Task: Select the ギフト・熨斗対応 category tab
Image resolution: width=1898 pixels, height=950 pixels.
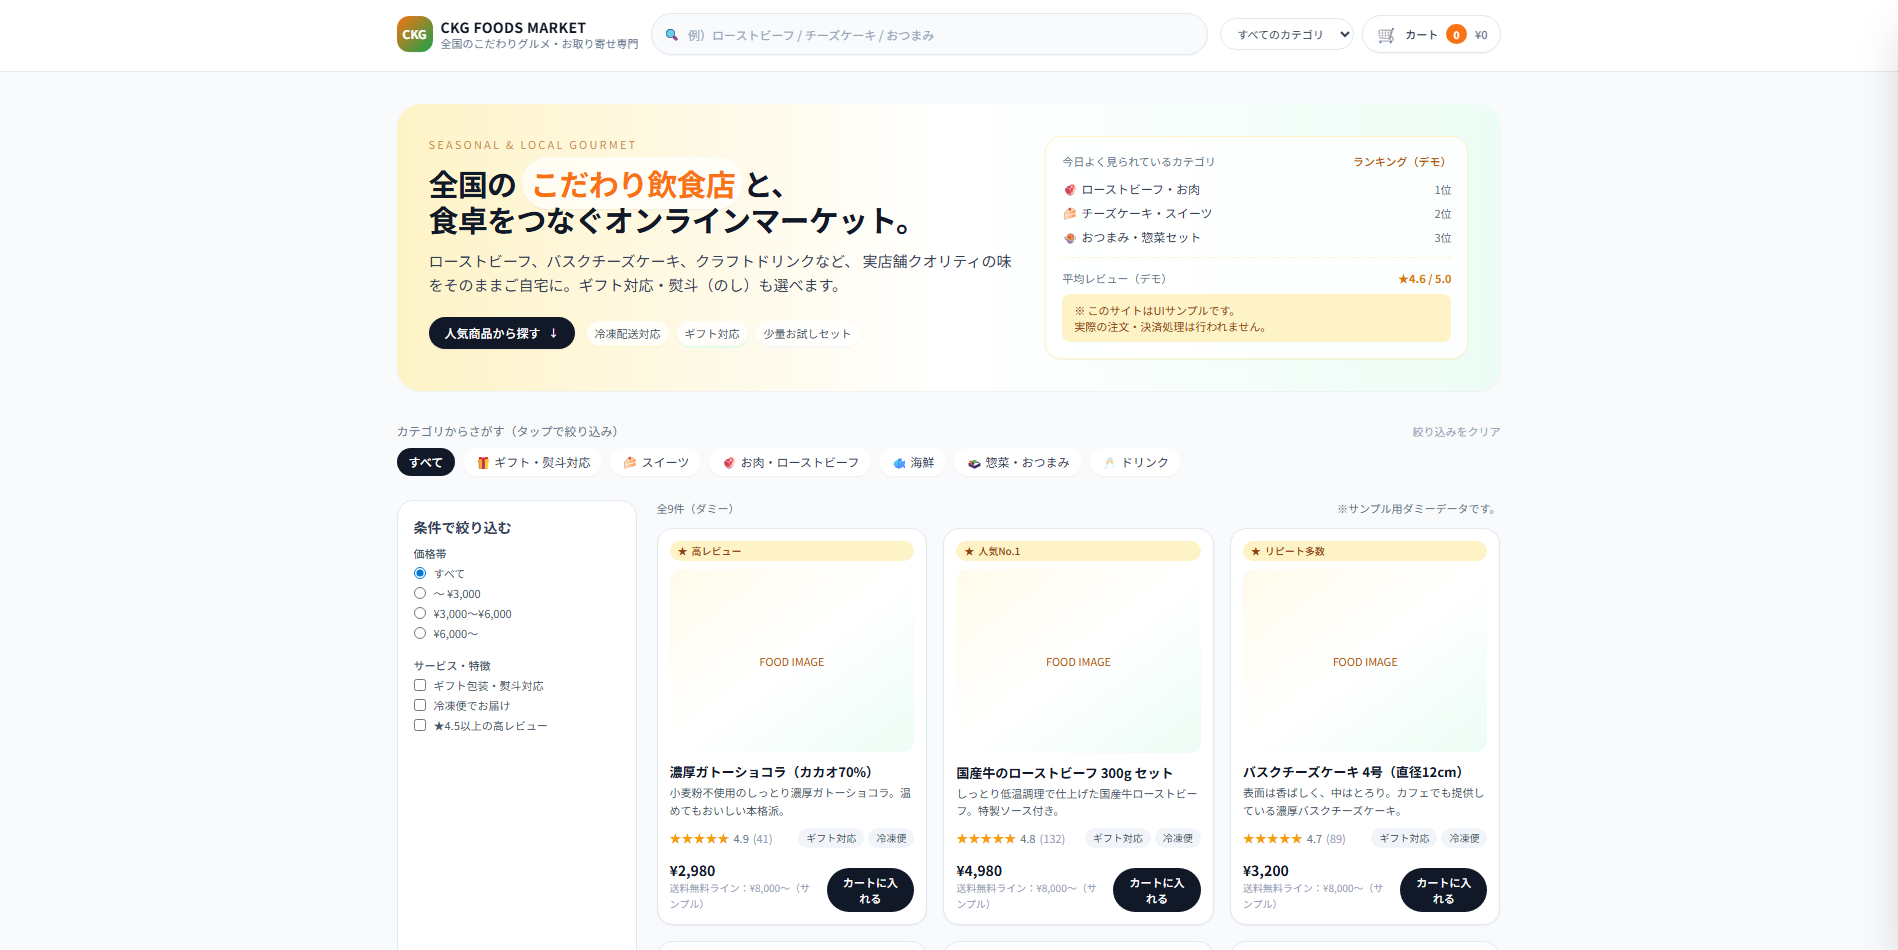Action: [x=533, y=462]
